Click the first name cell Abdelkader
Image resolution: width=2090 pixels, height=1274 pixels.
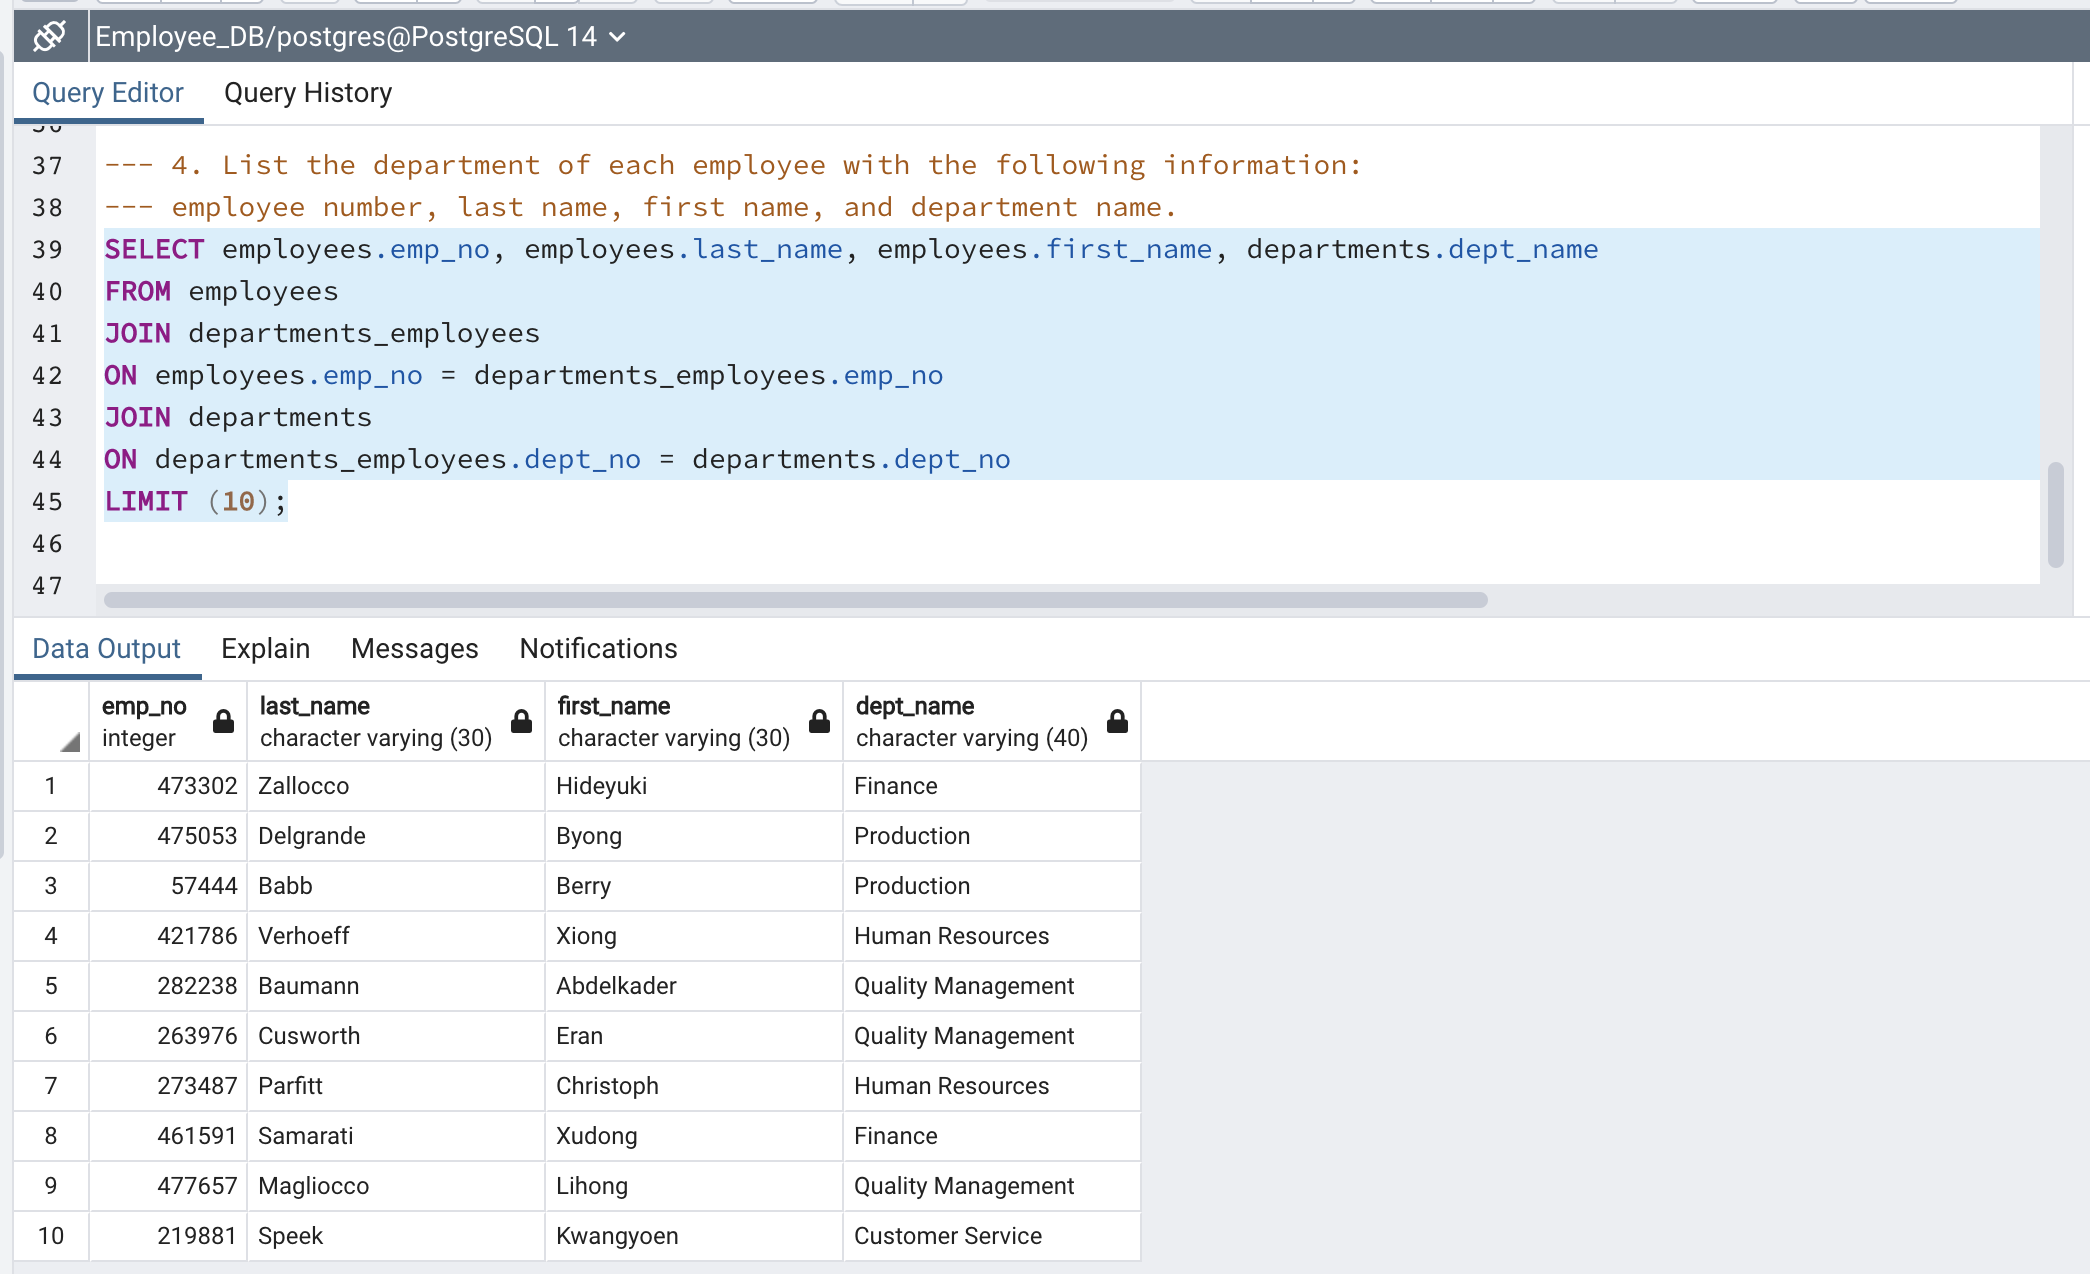(x=694, y=986)
